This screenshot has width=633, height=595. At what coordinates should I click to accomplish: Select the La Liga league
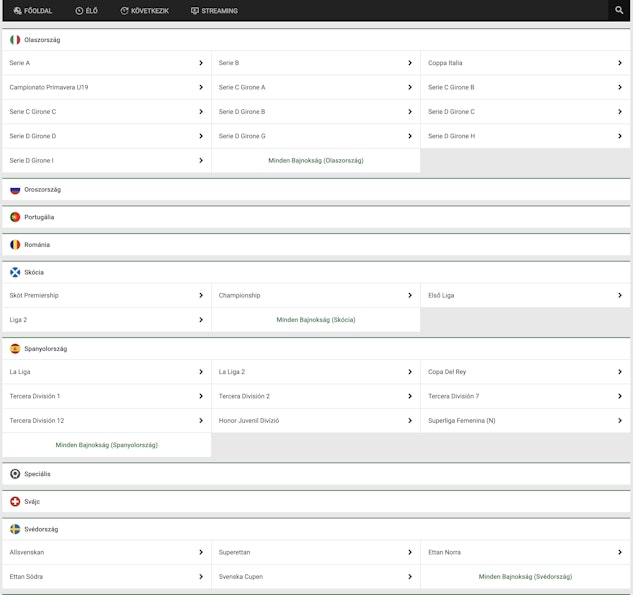(105, 372)
